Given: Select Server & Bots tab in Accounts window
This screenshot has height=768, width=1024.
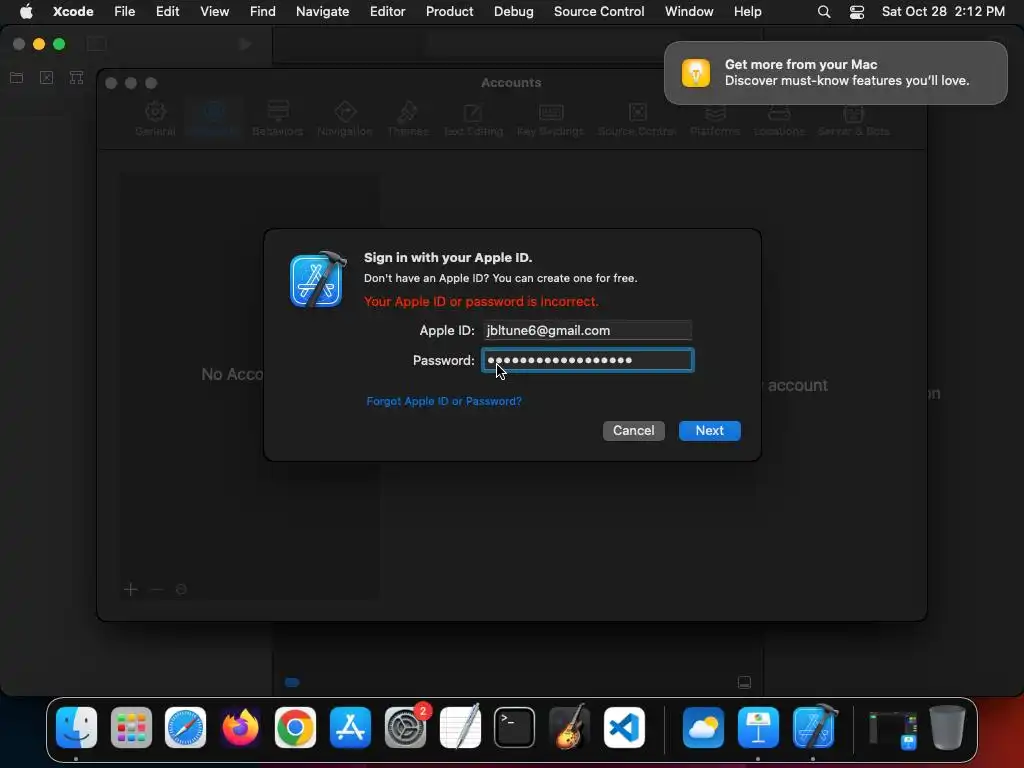Looking at the screenshot, I should [854, 119].
